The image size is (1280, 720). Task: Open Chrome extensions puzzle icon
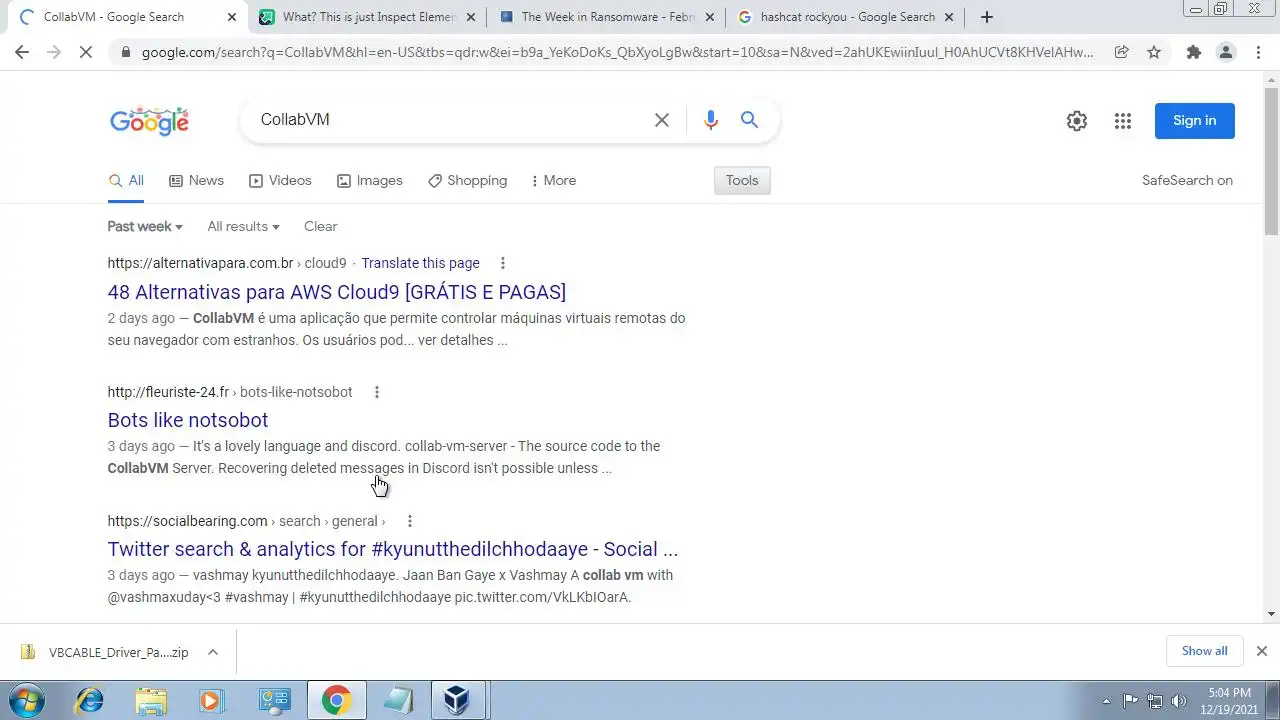click(x=1193, y=52)
